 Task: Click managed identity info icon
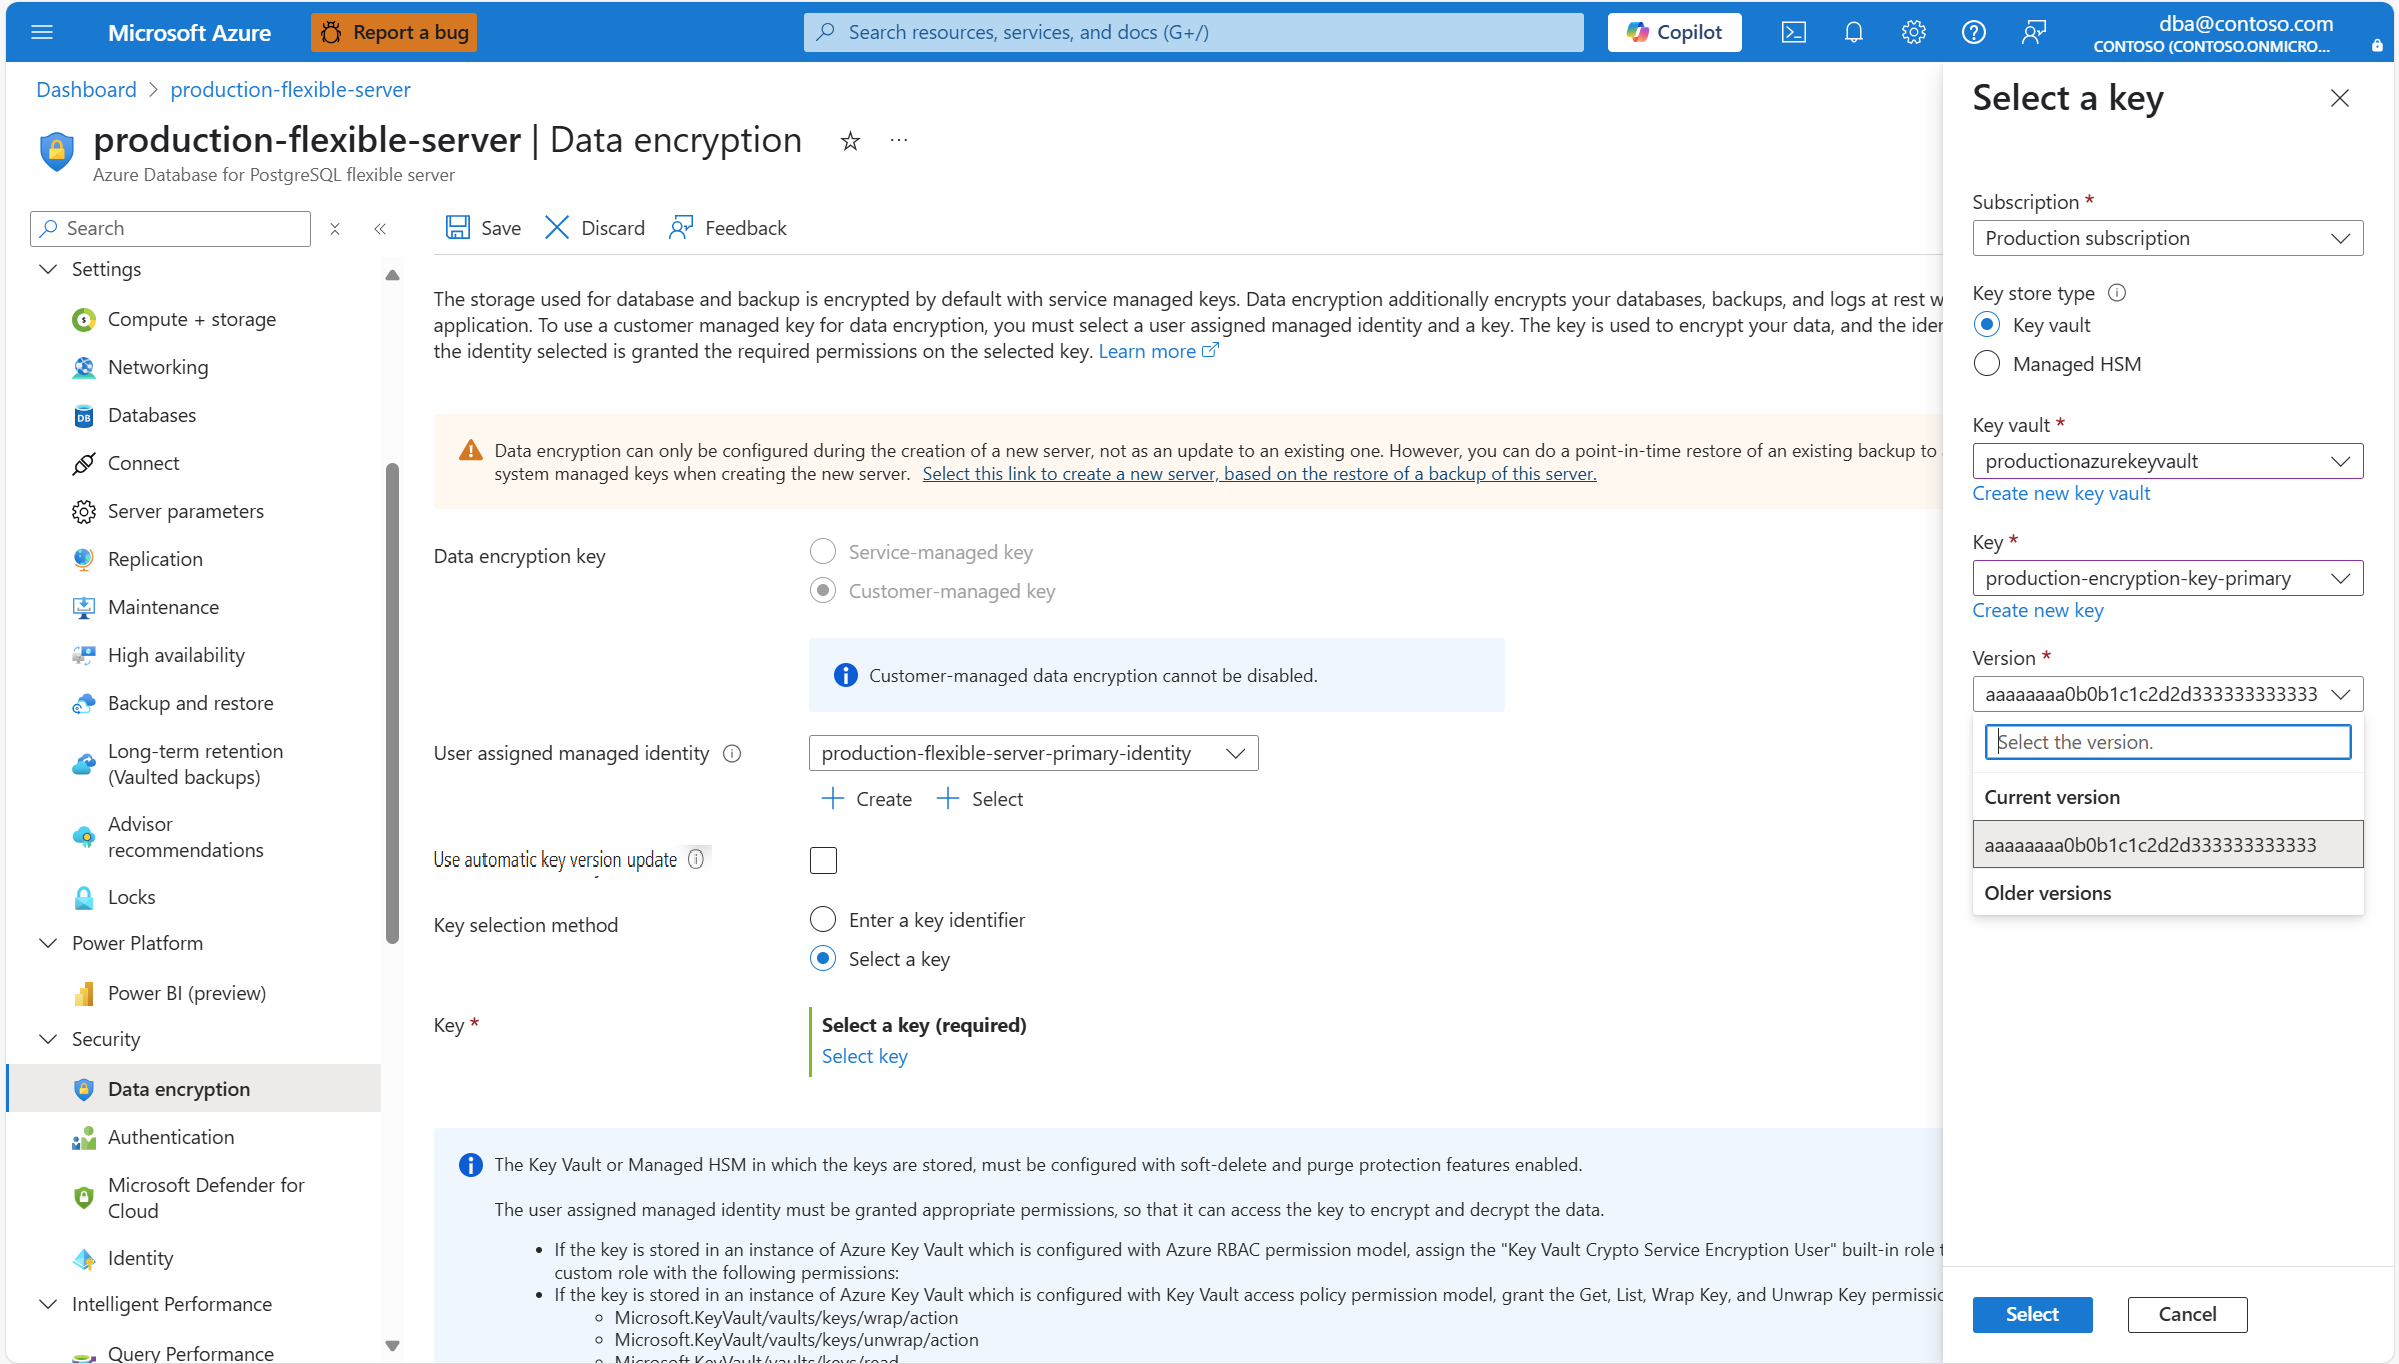click(x=732, y=753)
